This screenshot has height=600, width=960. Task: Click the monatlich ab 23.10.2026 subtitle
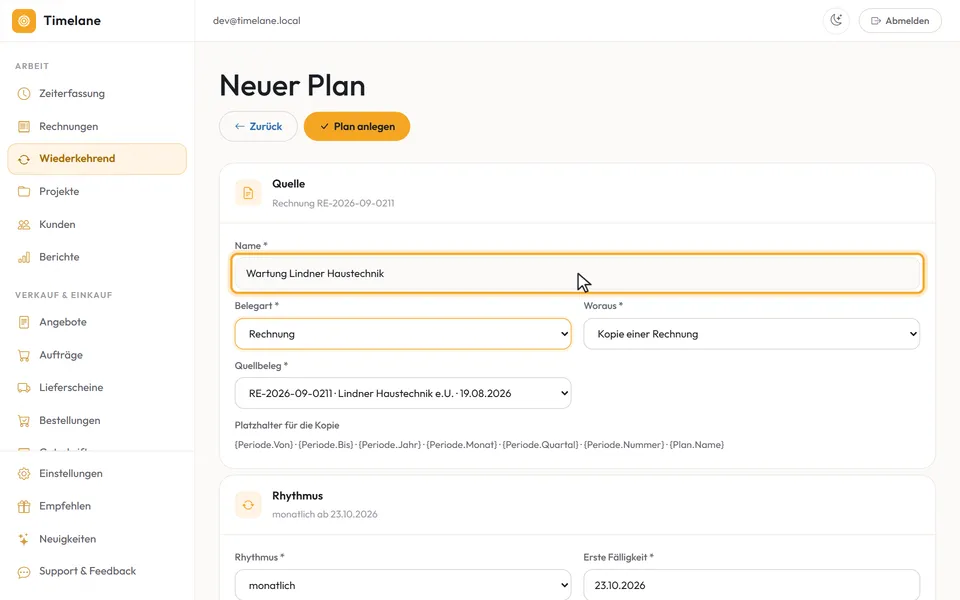(324, 514)
